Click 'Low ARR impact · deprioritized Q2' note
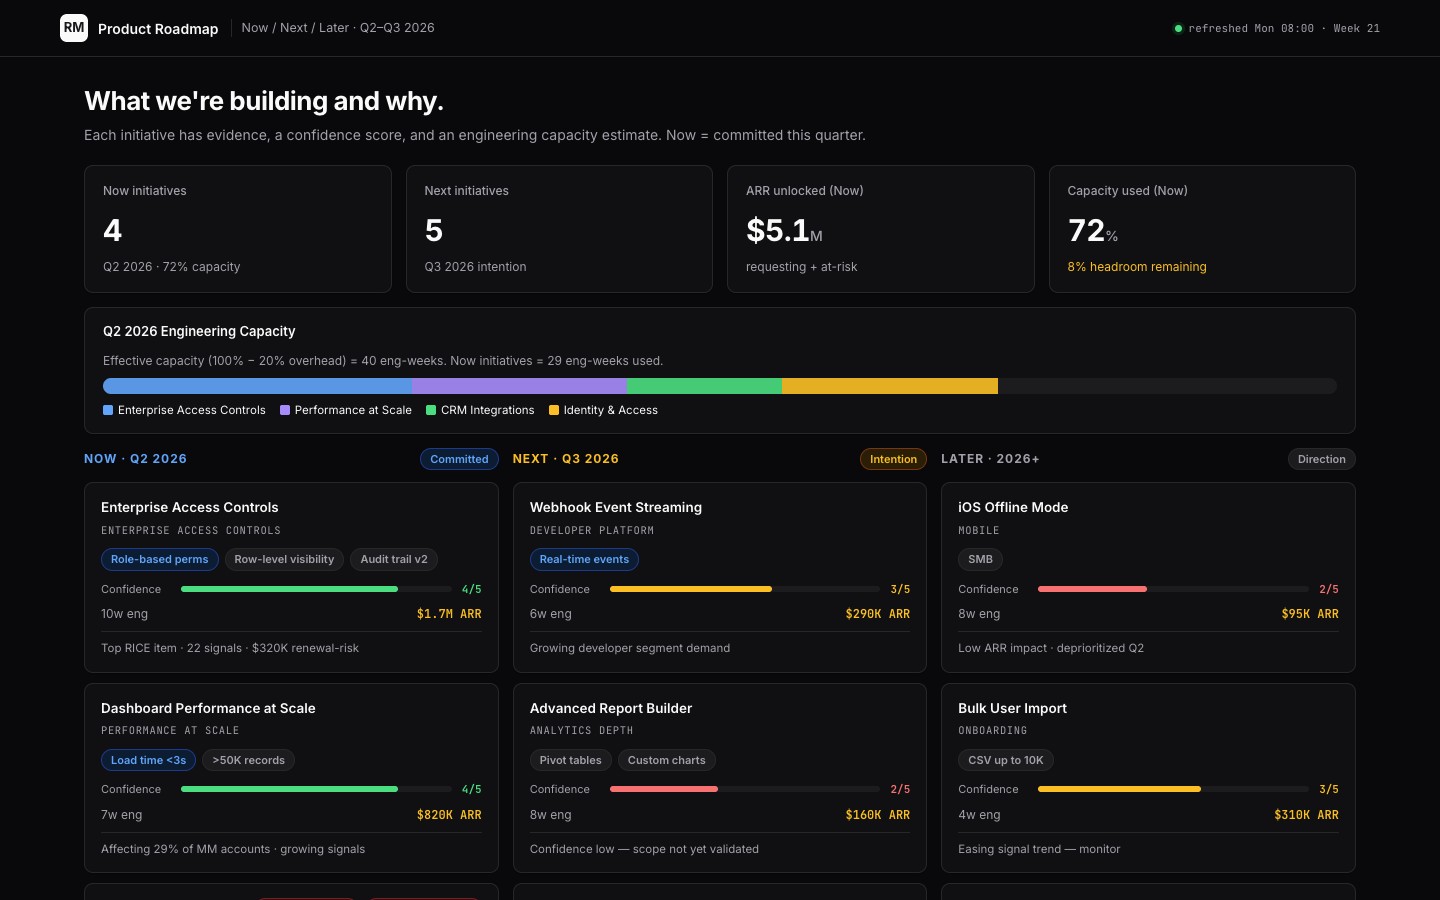 click(x=1051, y=648)
